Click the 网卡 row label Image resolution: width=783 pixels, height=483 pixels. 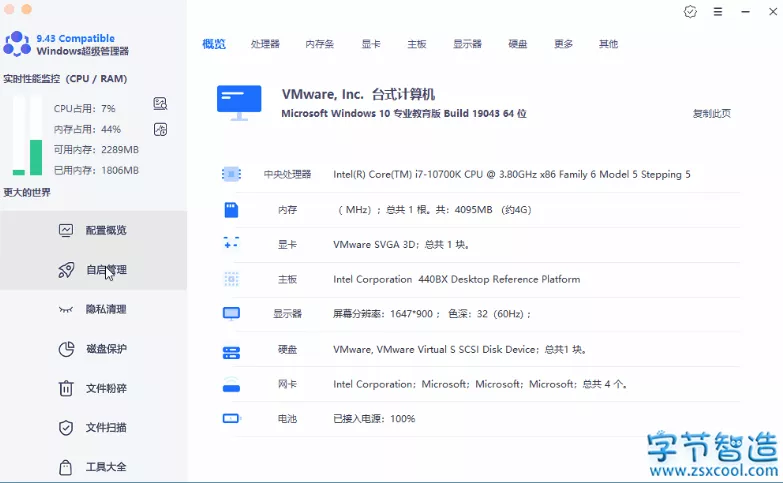pos(288,384)
